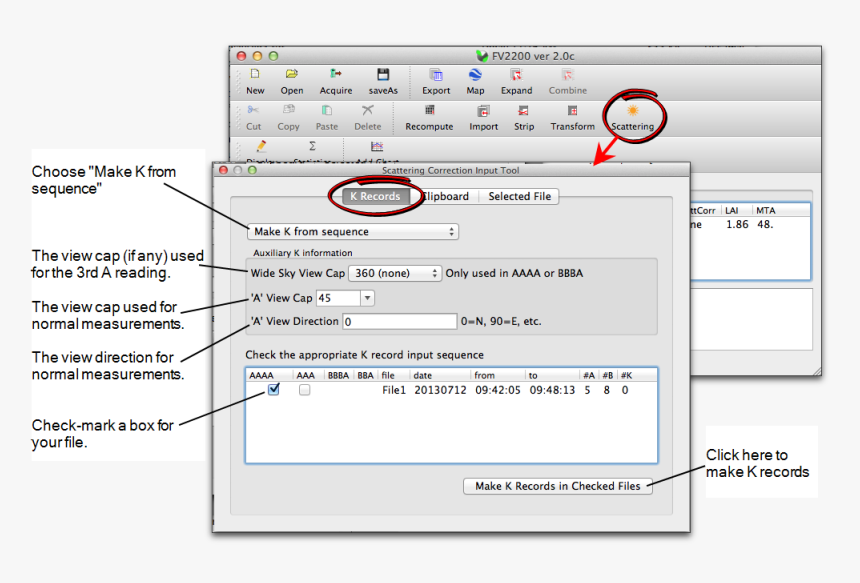The height and width of the screenshot is (583, 860).
Task: Click the BBBA column header
Action: pos(338,375)
